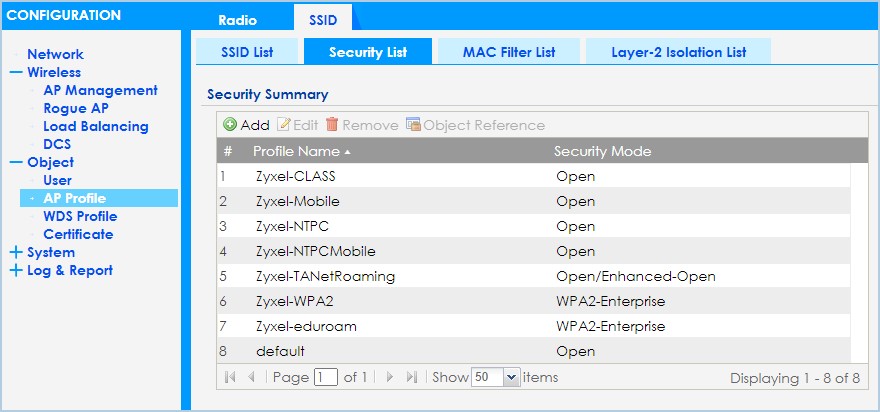Go to first page arrow icon
The height and width of the screenshot is (412, 880).
[230, 377]
